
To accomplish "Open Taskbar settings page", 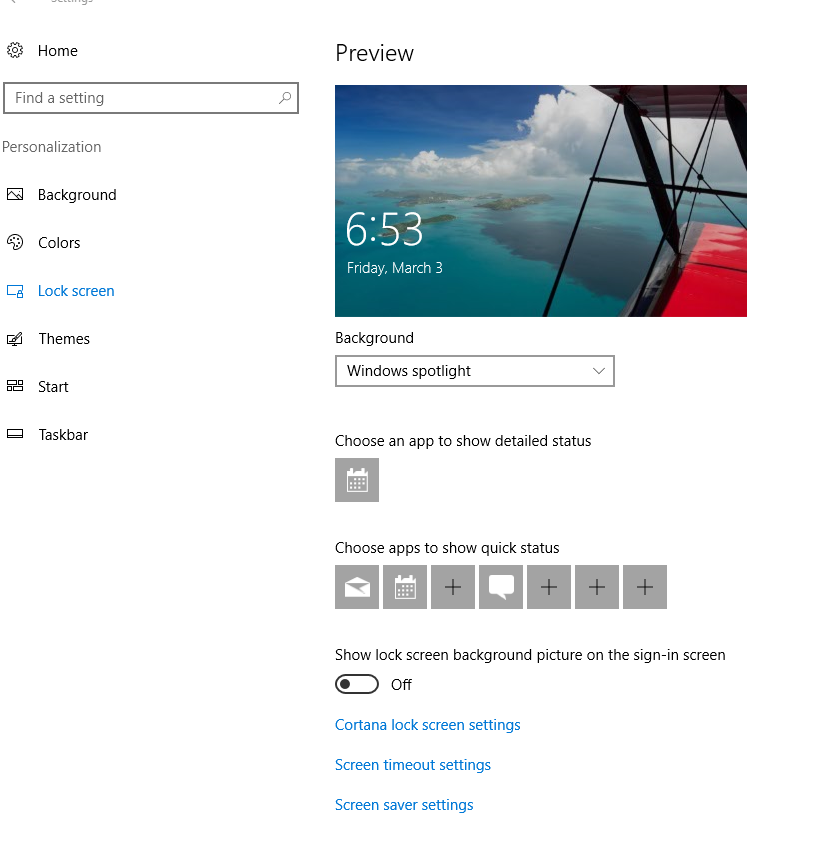I will click(x=63, y=434).
